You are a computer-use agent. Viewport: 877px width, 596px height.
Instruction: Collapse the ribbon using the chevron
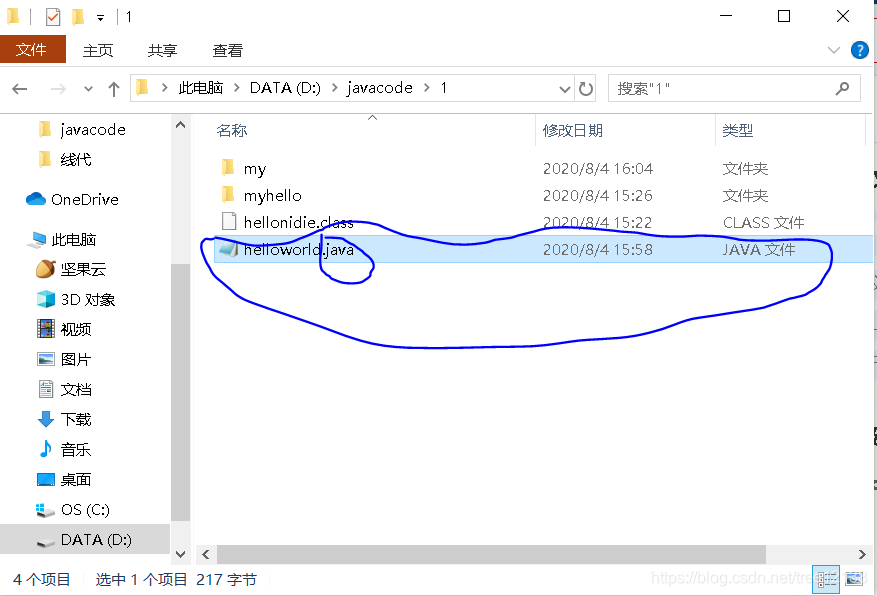[833, 50]
